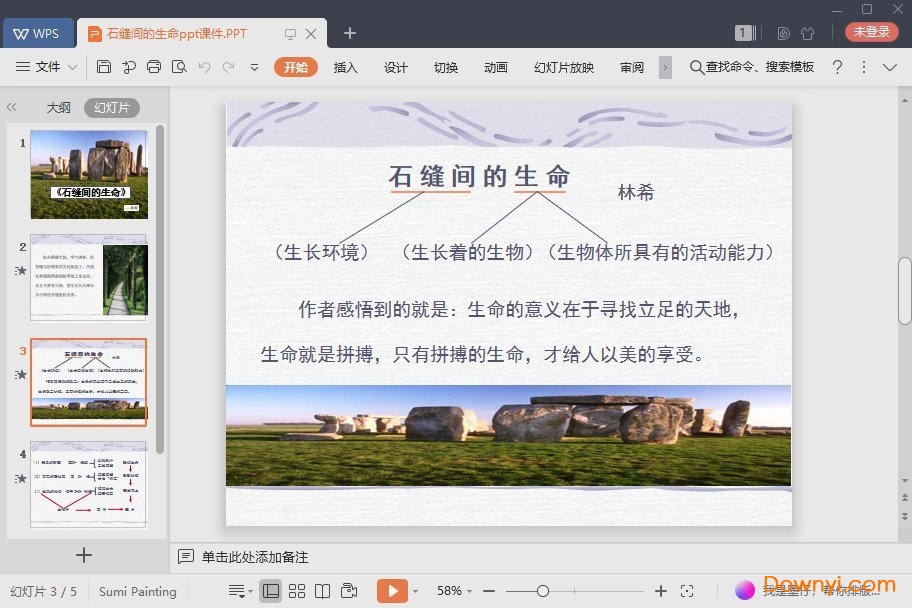Click the fit slide to window icon
This screenshot has width=912, height=608.
687,591
